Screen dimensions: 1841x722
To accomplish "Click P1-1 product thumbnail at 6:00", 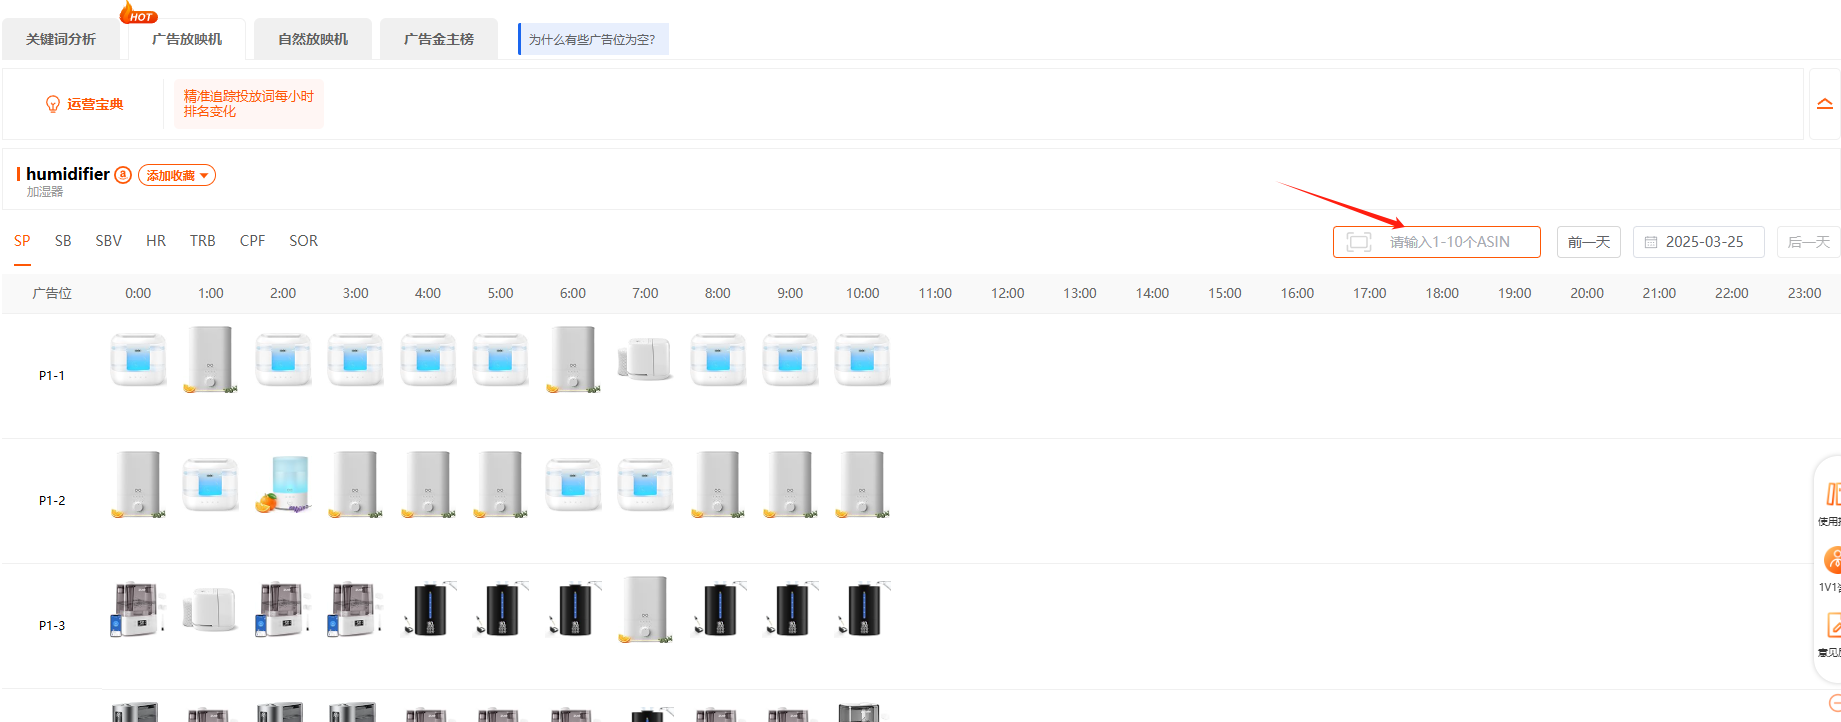I will 573,359.
